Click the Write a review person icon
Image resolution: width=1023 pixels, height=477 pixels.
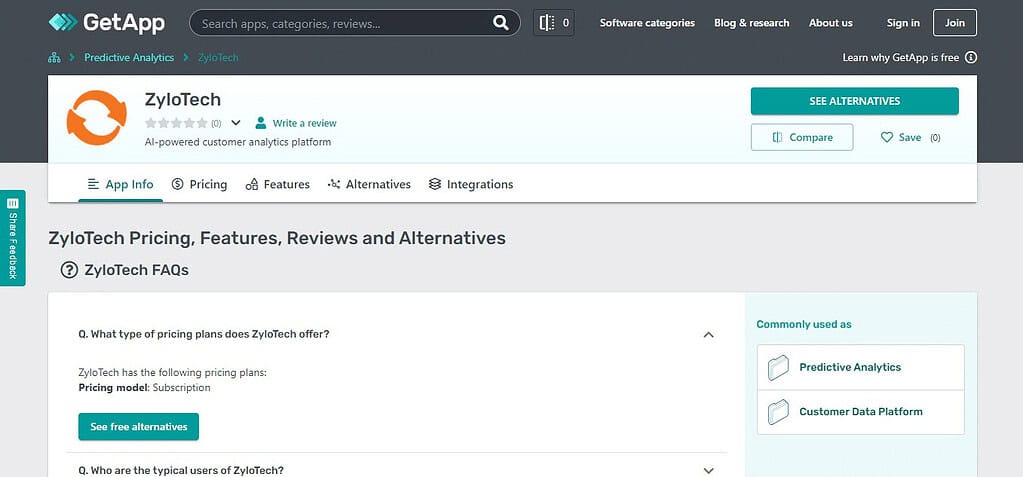click(x=261, y=123)
